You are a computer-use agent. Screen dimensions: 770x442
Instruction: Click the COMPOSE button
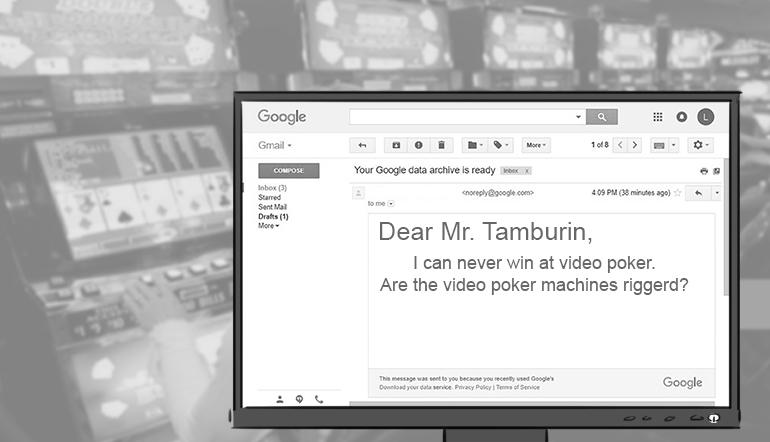point(289,170)
